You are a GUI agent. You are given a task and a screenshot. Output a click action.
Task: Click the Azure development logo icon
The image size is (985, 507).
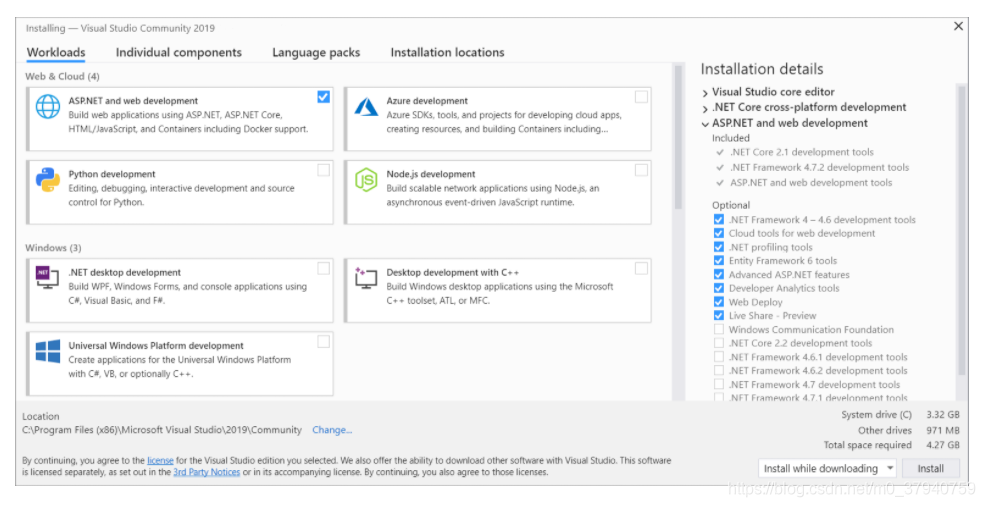pos(366,107)
